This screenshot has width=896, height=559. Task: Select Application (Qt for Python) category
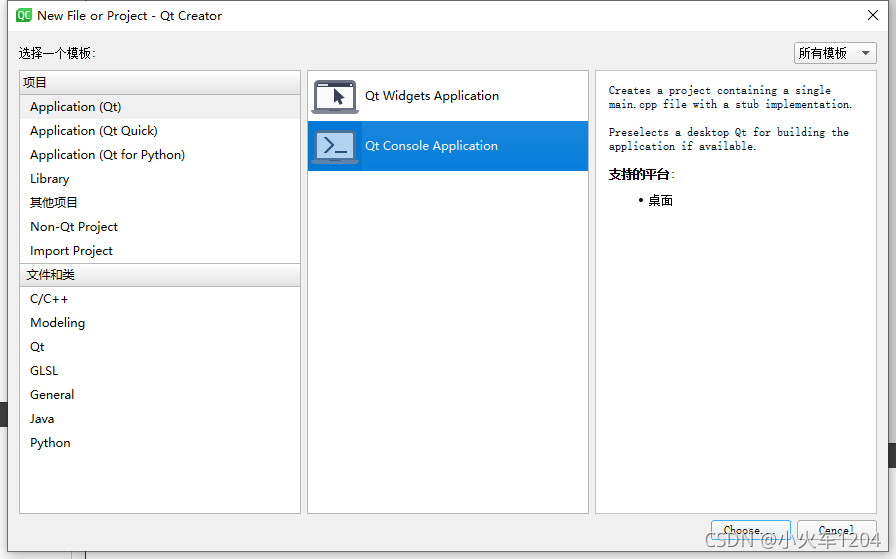(x=159, y=155)
